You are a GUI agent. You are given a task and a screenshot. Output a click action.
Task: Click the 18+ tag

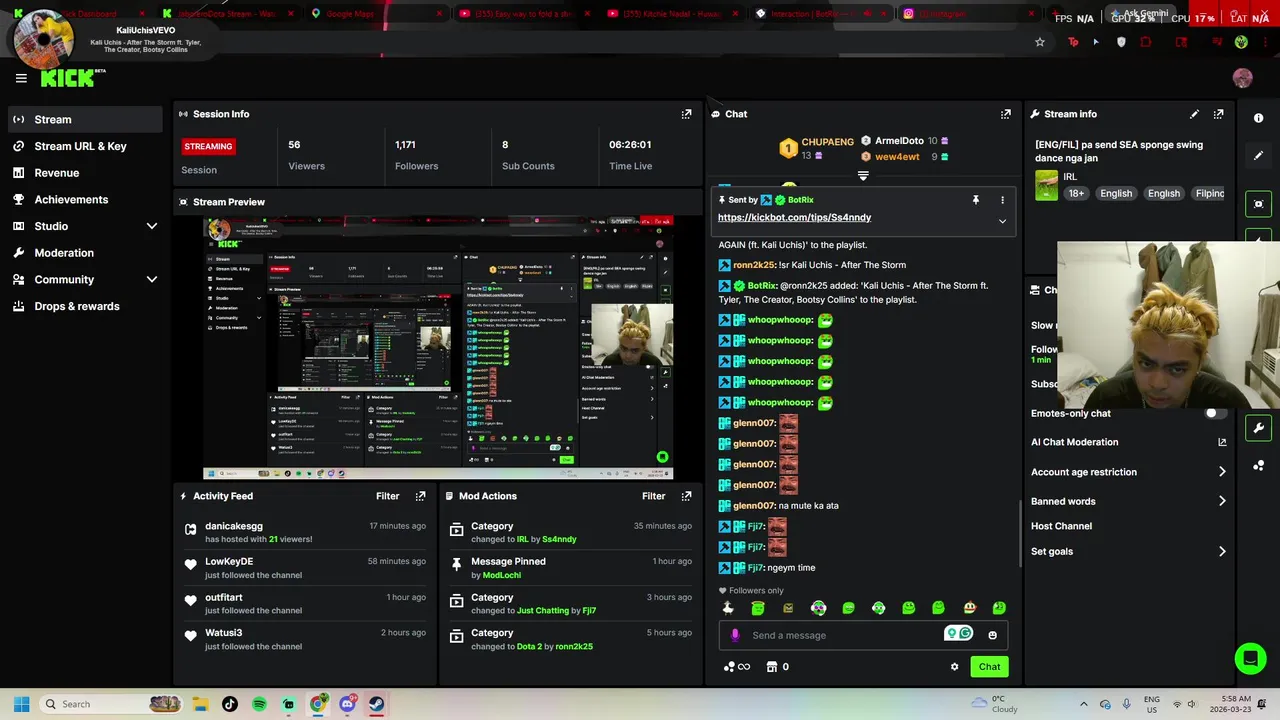[1076, 193]
